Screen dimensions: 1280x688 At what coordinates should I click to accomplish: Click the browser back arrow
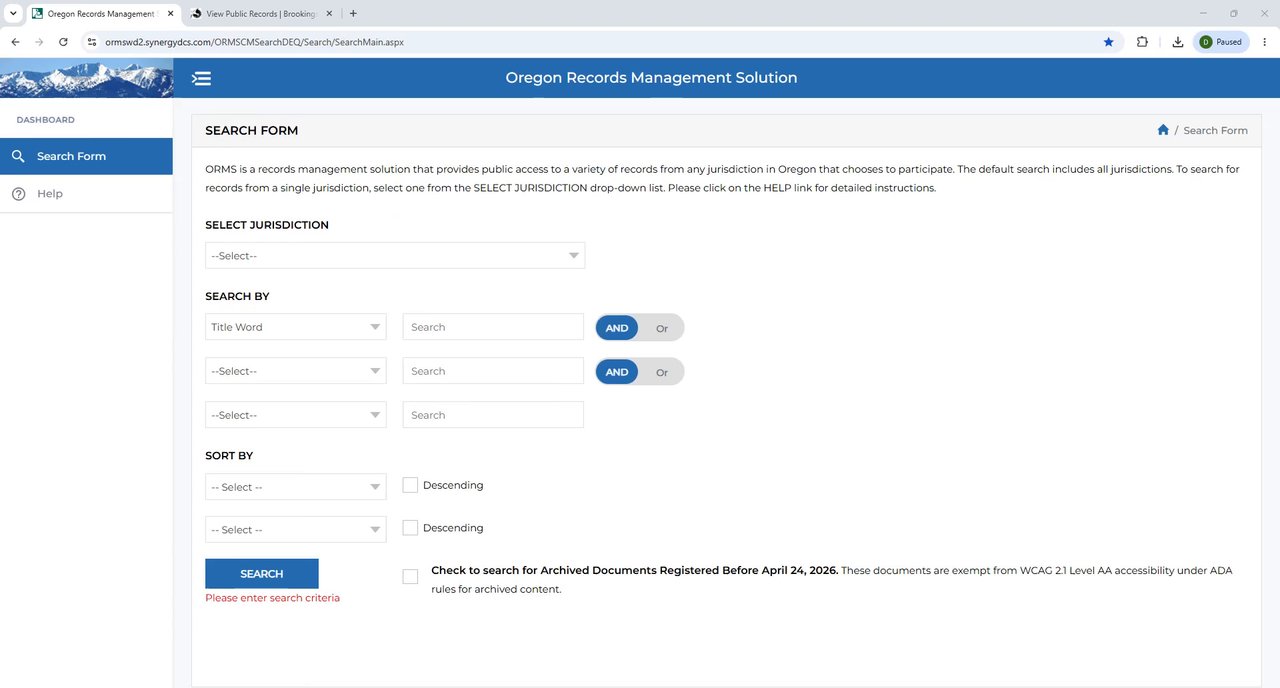click(x=15, y=42)
